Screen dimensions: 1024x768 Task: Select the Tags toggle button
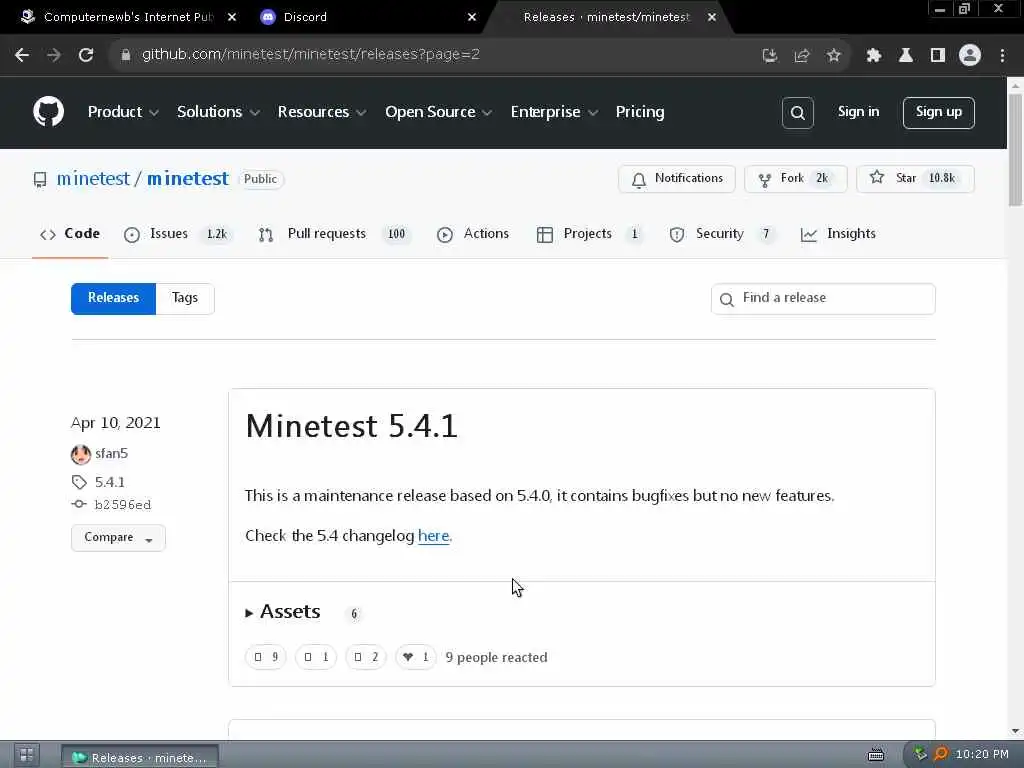(185, 298)
